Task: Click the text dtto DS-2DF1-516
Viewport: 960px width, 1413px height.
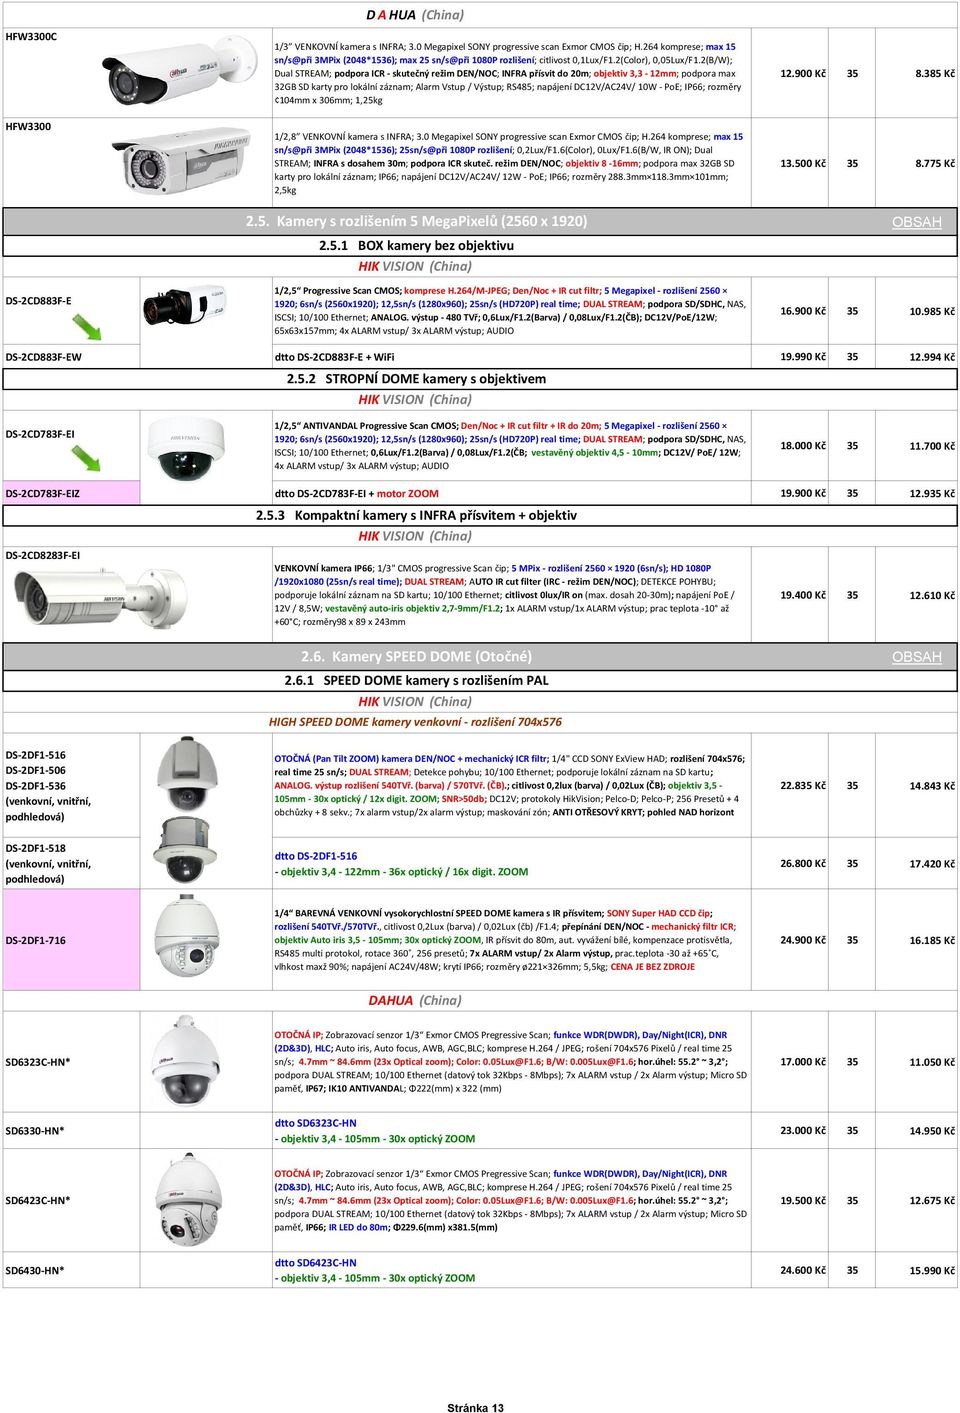Action: pyautogui.click(x=315, y=856)
